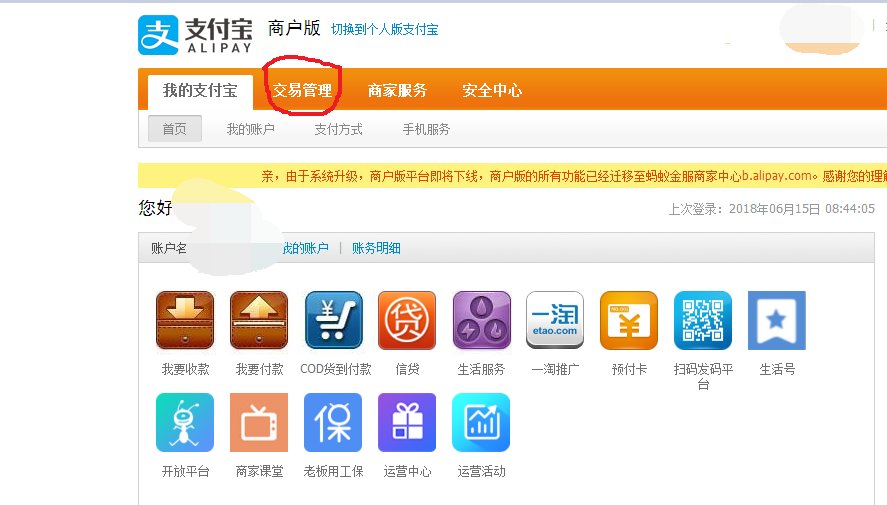Click the 切换到个人版支付宝 link
The height and width of the screenshot is (505, 887).
point(385,29)
